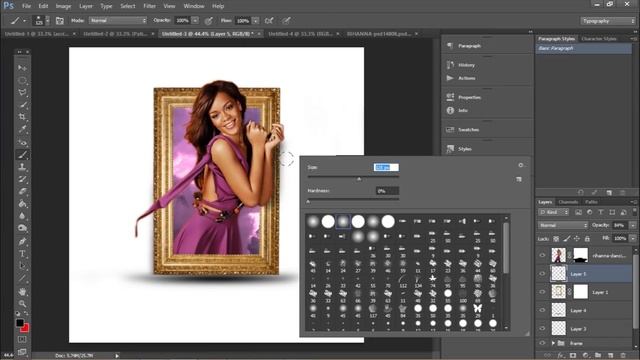The height and width of the screenshot is (360, 640).
Task: Click the brush Hardness slider
Action: tap(353, 201)
